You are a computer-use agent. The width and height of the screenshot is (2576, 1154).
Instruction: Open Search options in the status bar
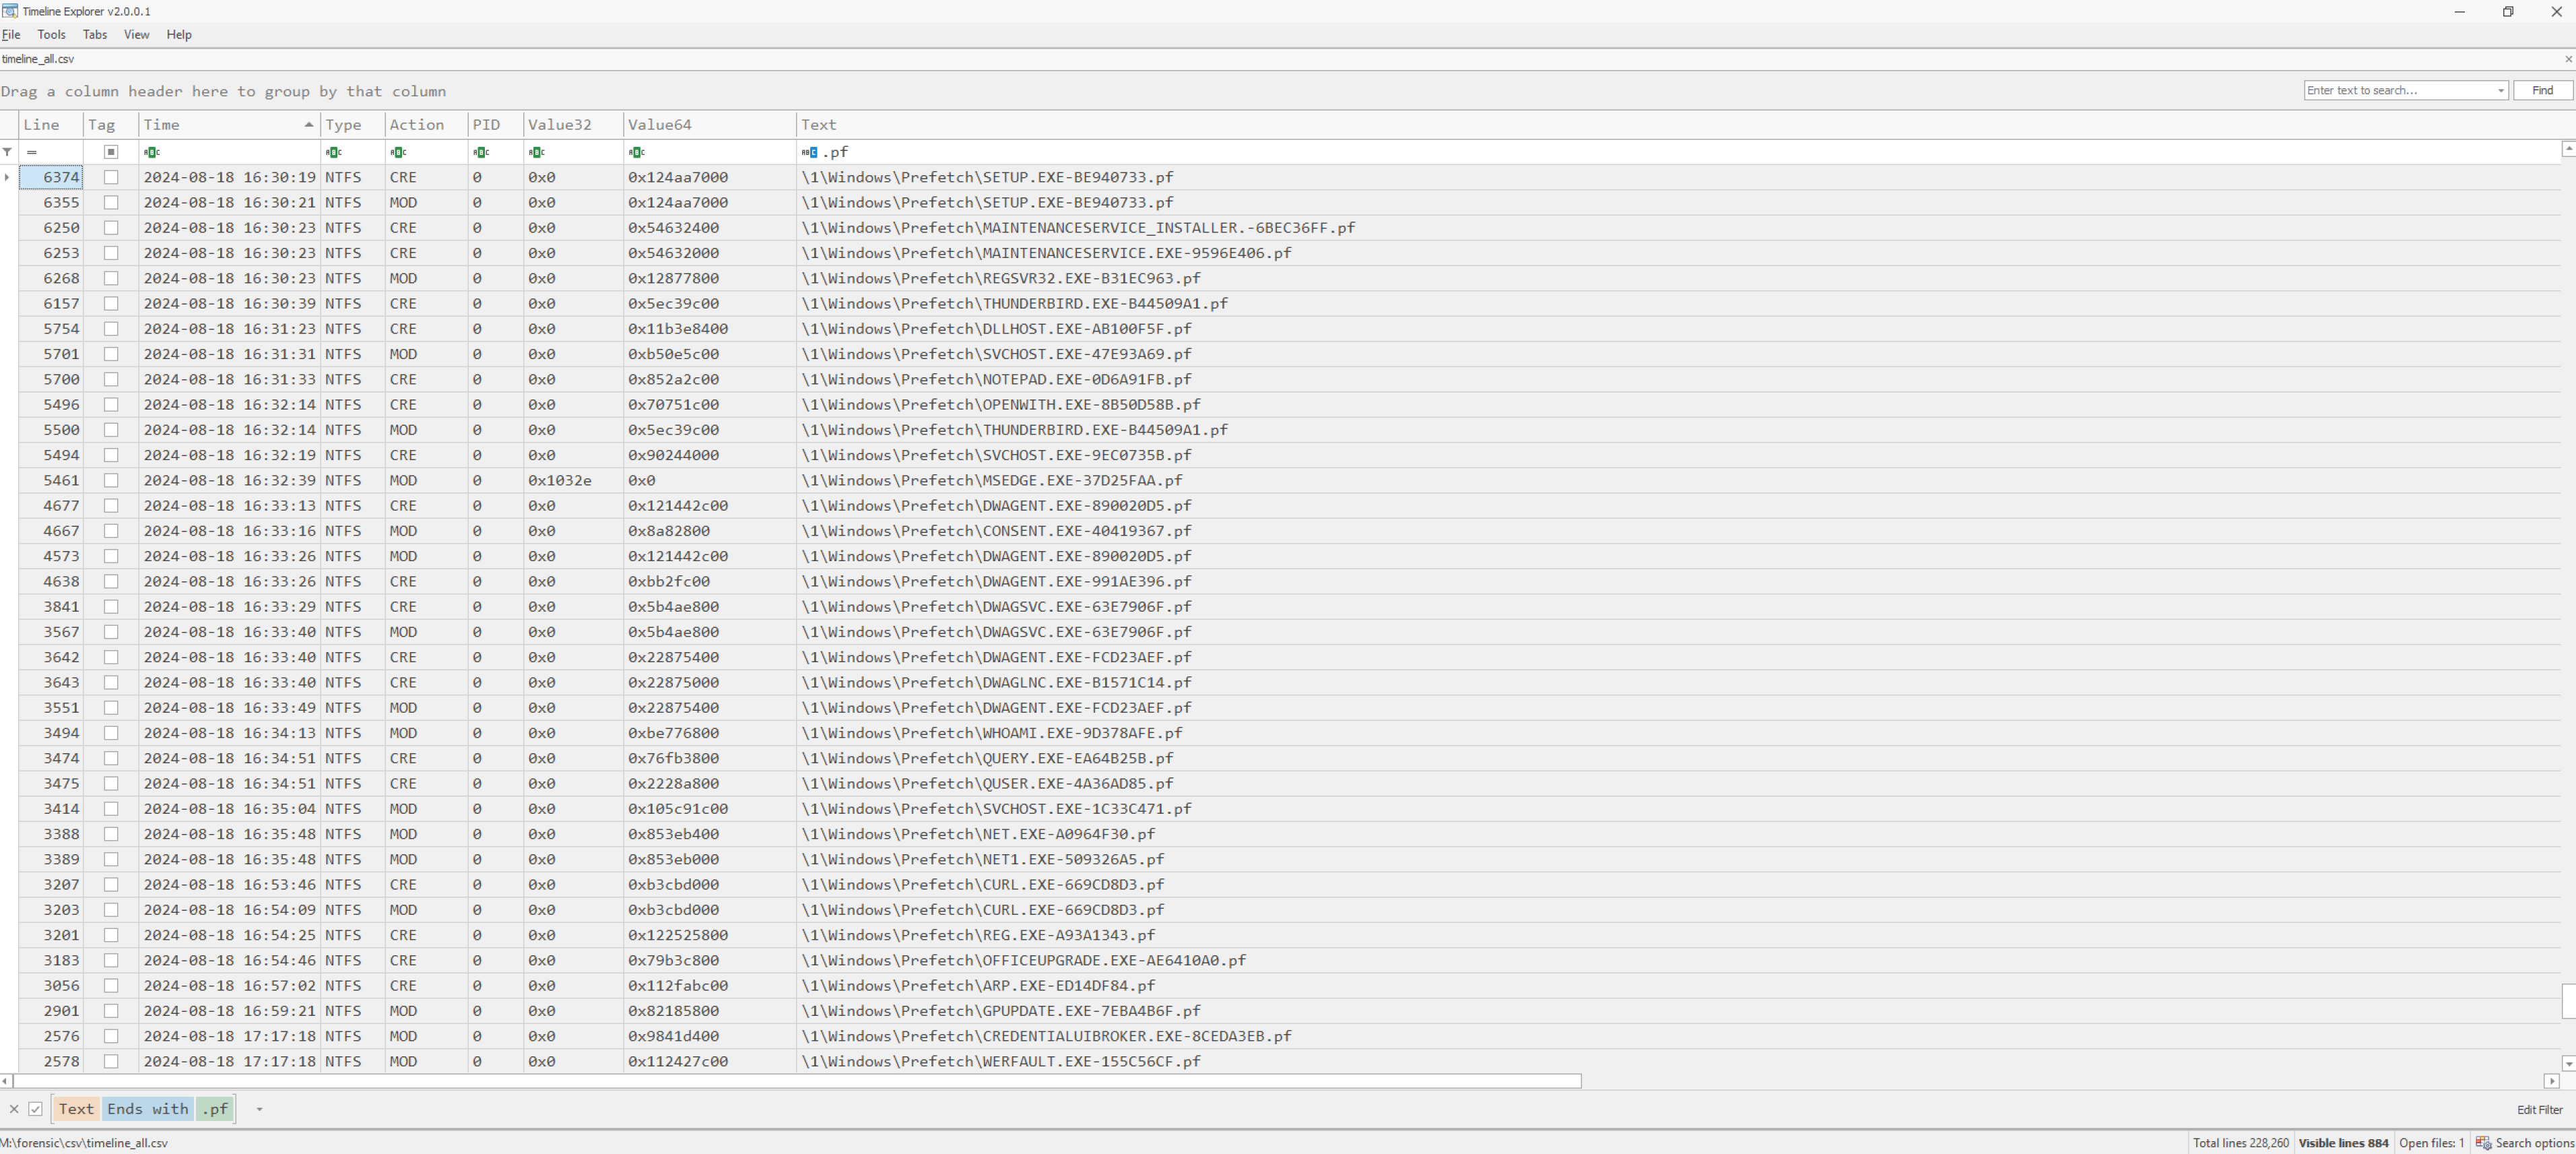click(x=2524, y=1143)
